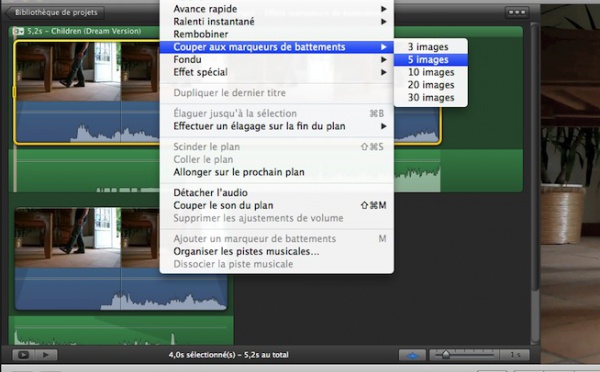
Task: Pick 10 images from the submenu
Action: pyautogui.click(x=430, y=72)
